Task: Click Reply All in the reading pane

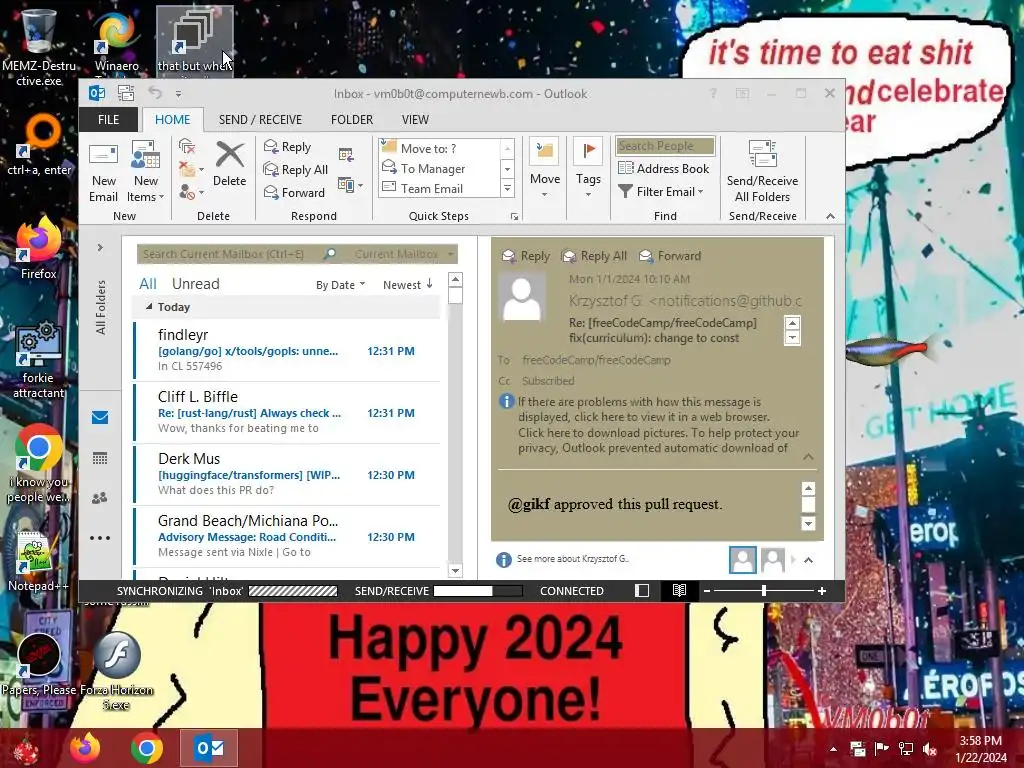Action: 594,256
